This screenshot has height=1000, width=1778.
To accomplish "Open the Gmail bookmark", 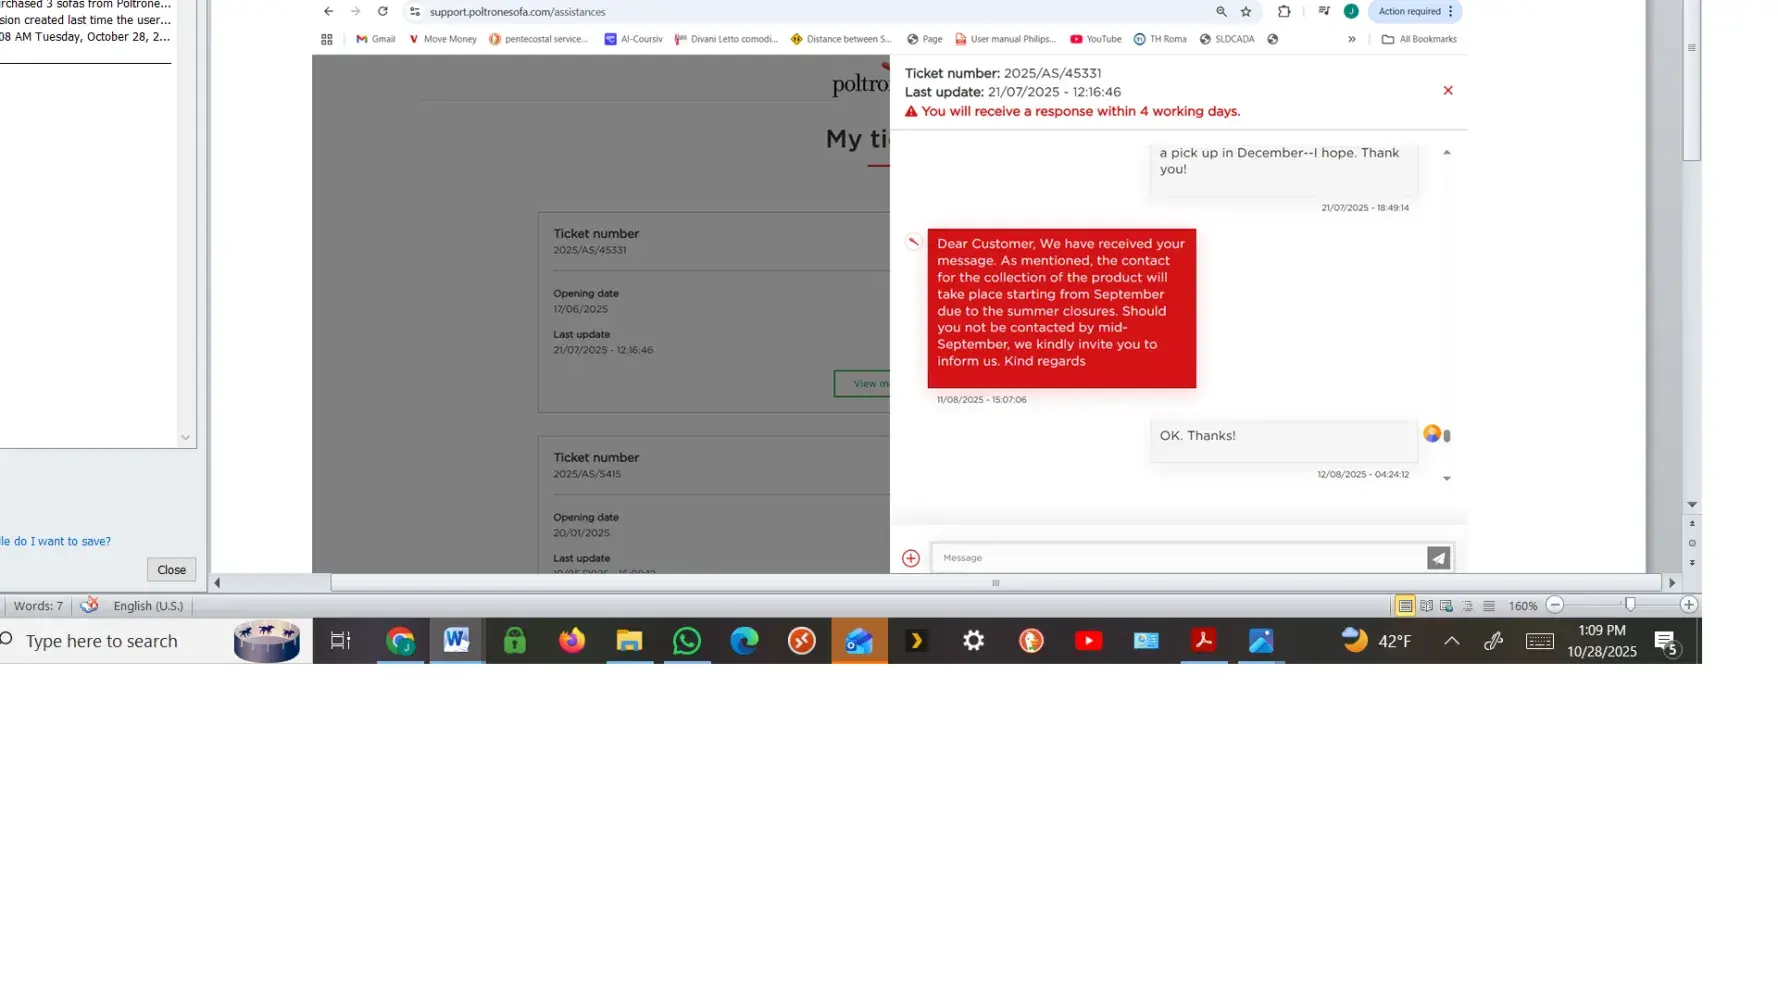I will click(x=375, y=39).
